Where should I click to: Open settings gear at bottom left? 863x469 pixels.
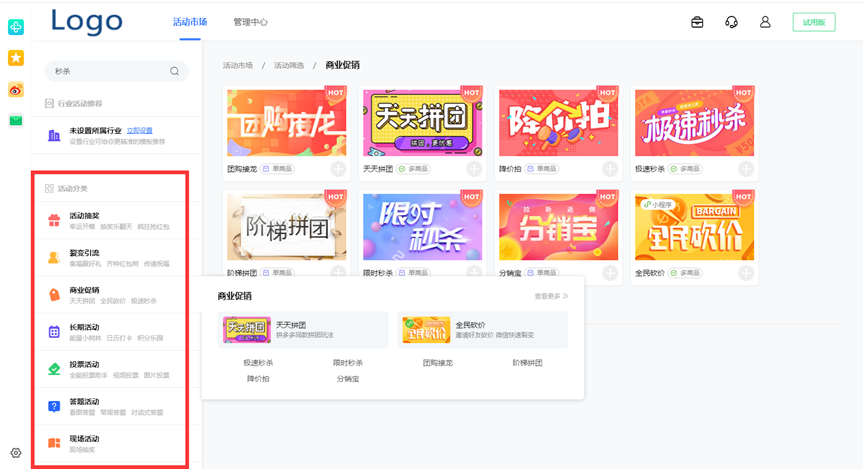click(16, 453)
